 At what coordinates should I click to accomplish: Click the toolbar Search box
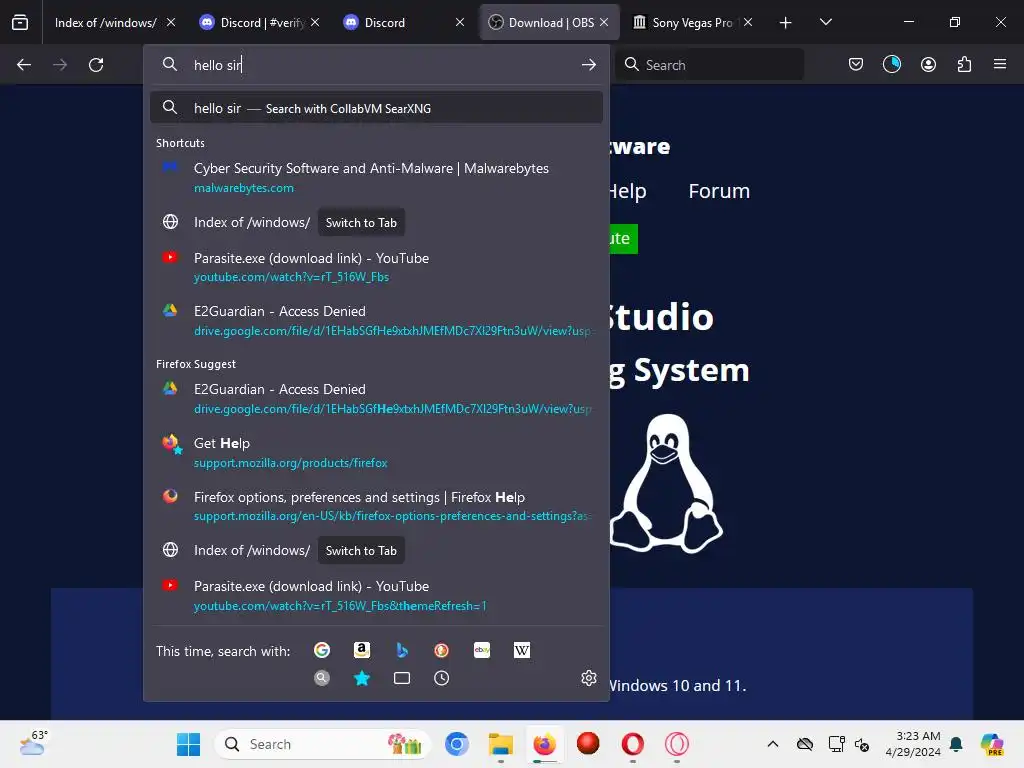click(x=710, y=65)
